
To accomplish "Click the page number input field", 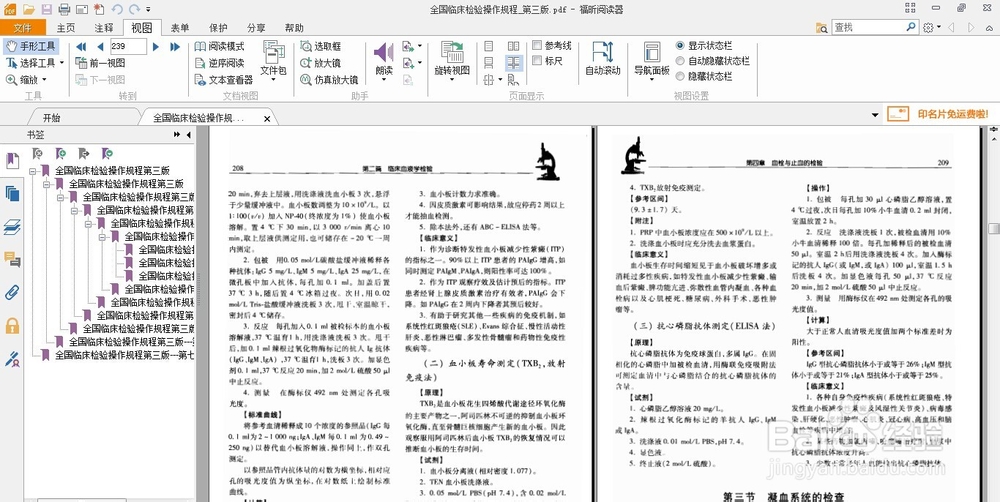I will [x=128, y=46].
